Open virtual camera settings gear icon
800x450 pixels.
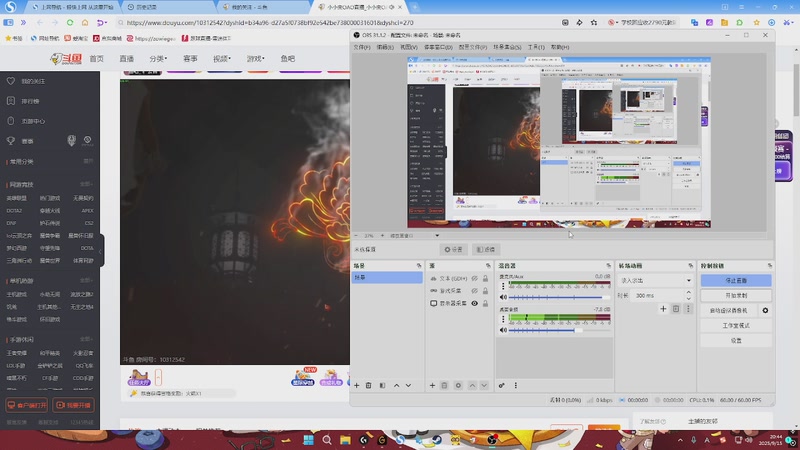tap(765, 310)
